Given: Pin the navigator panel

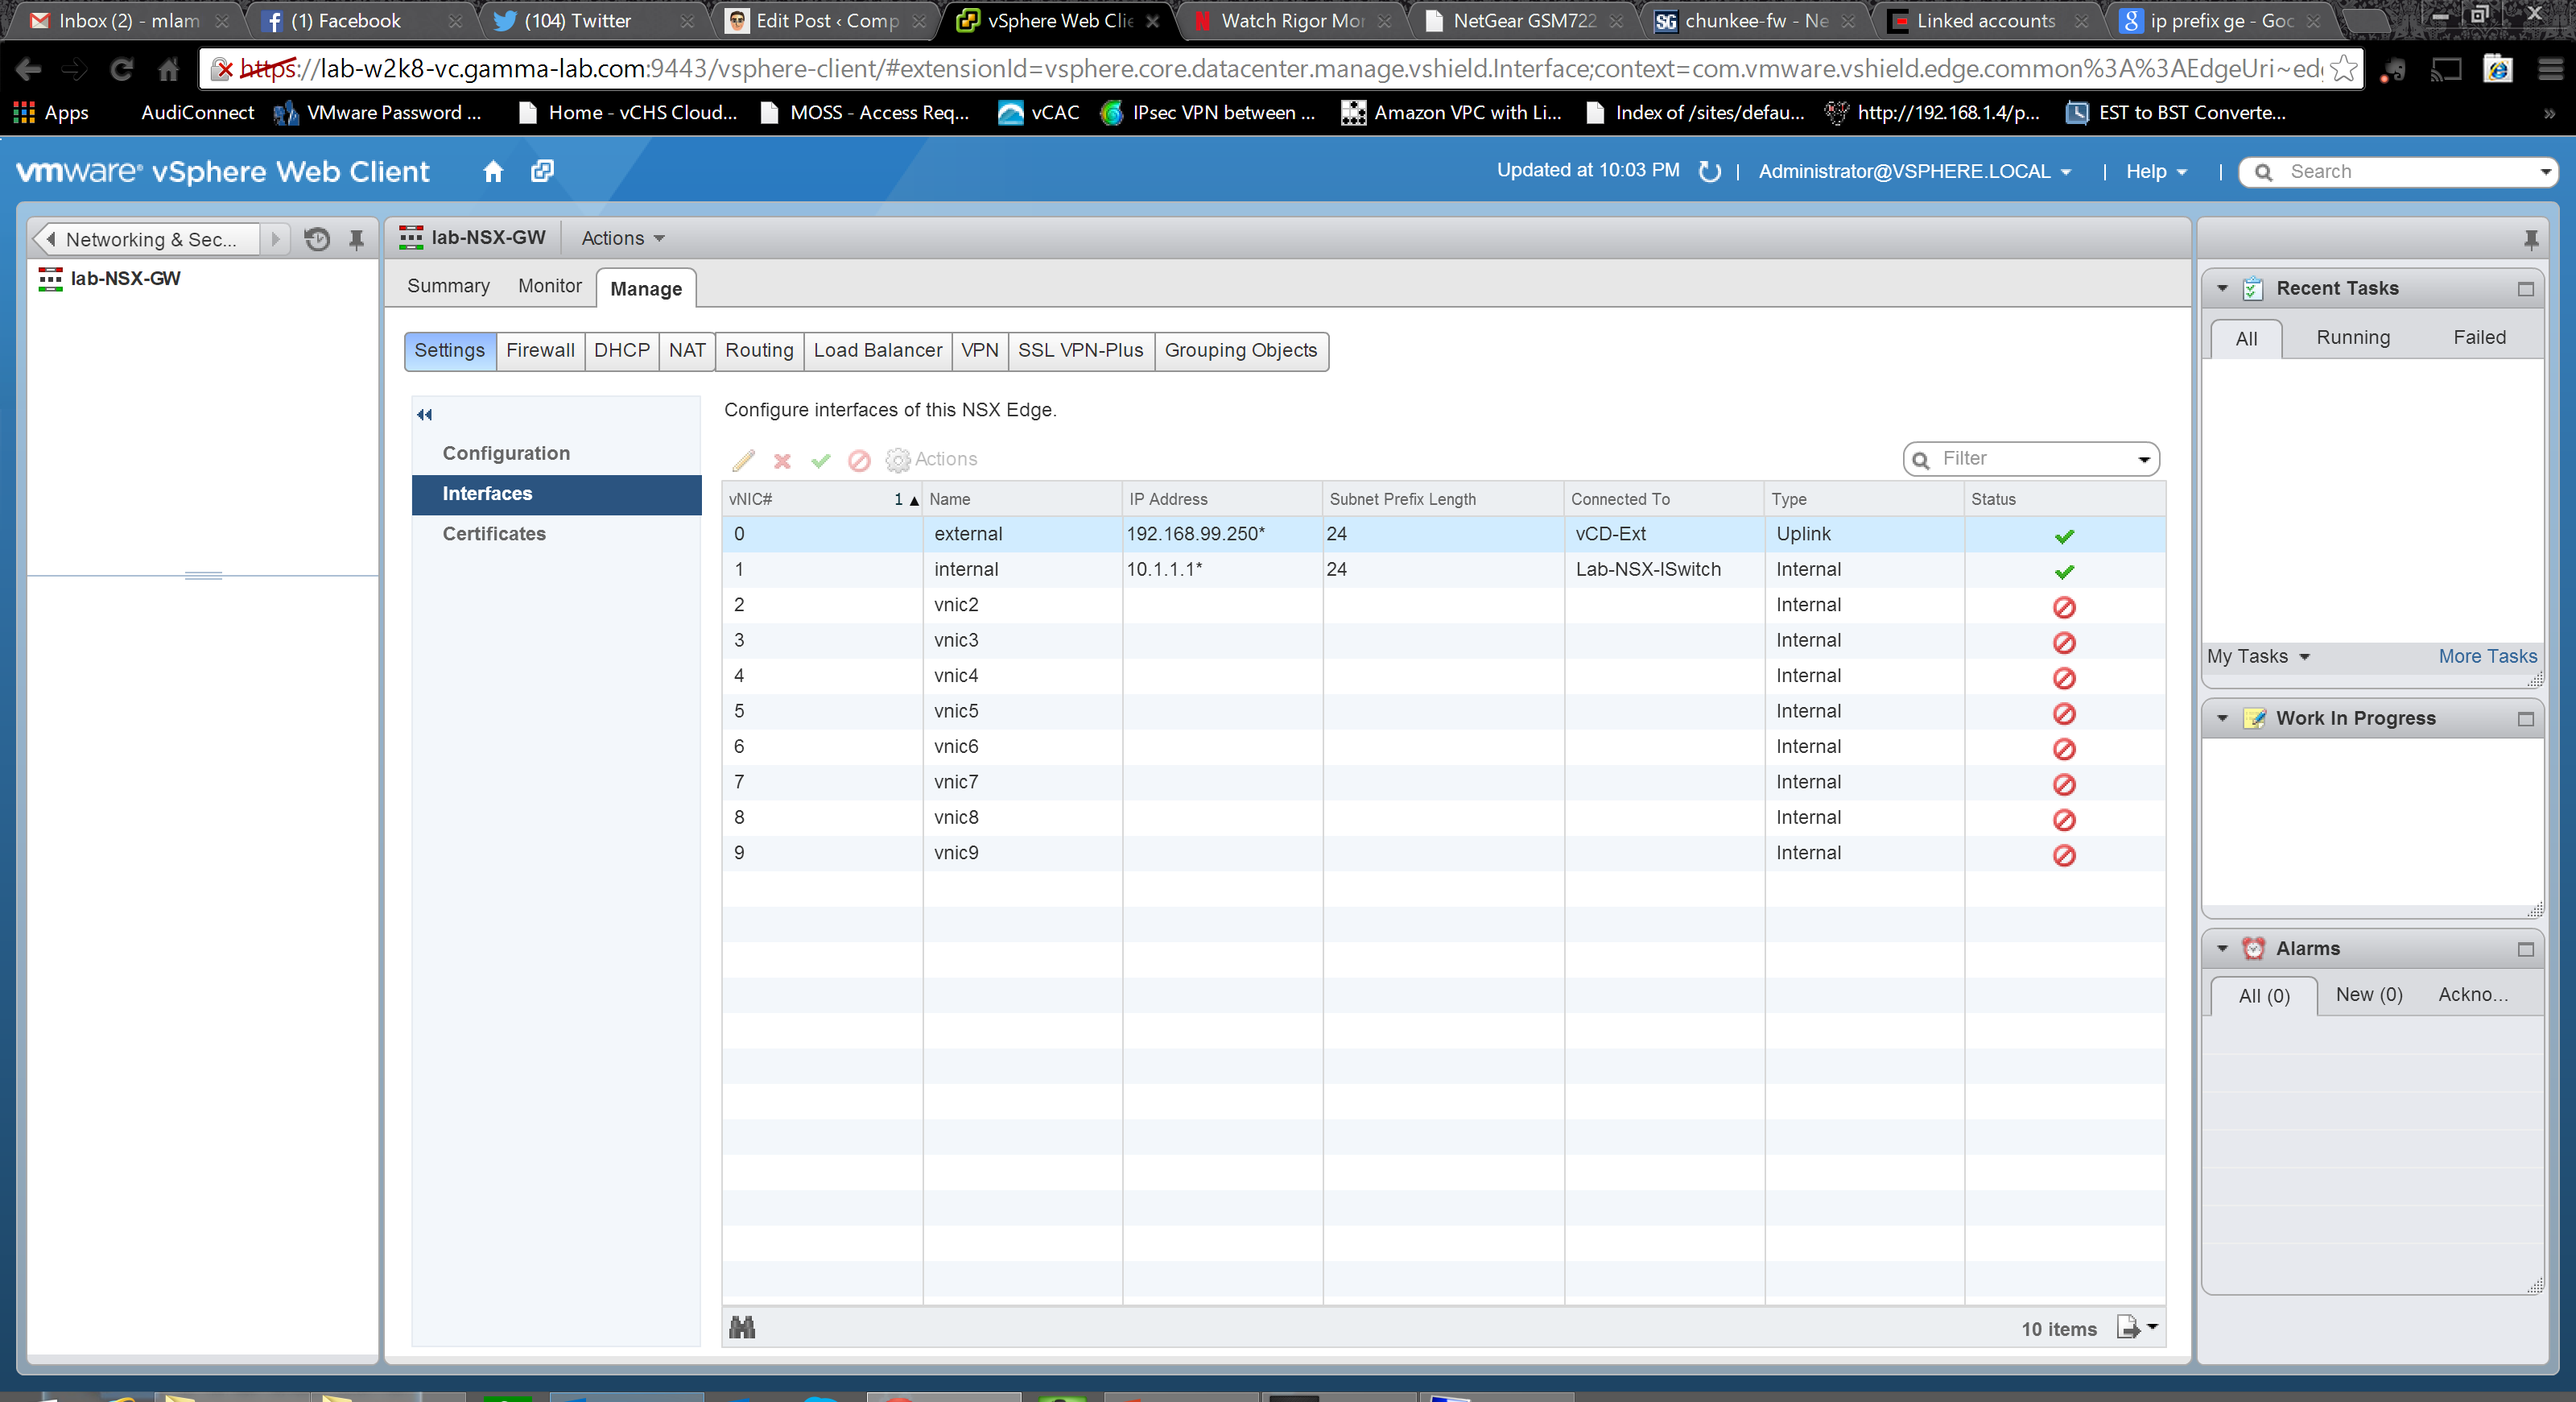Looking at the screenshot, I should (356, 239).
